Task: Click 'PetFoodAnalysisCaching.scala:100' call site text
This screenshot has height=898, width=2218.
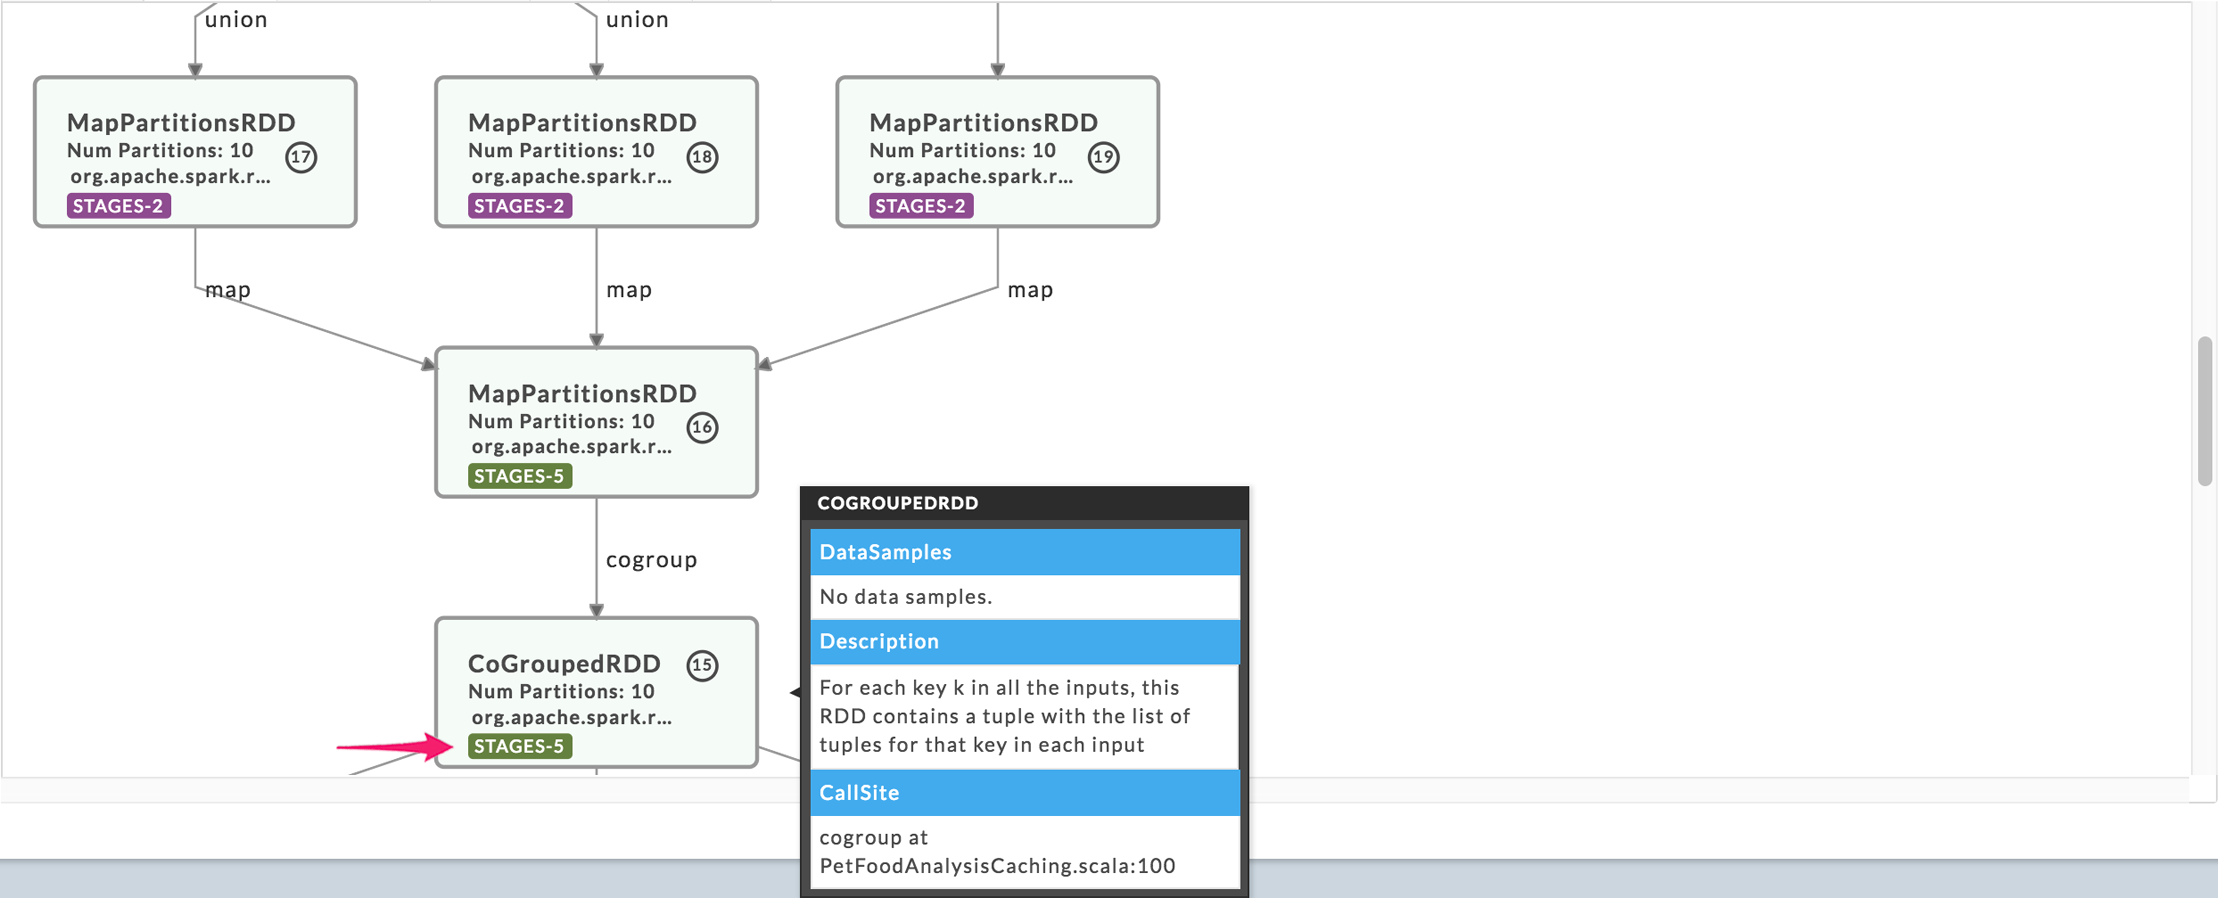Action: click(997, 866)
